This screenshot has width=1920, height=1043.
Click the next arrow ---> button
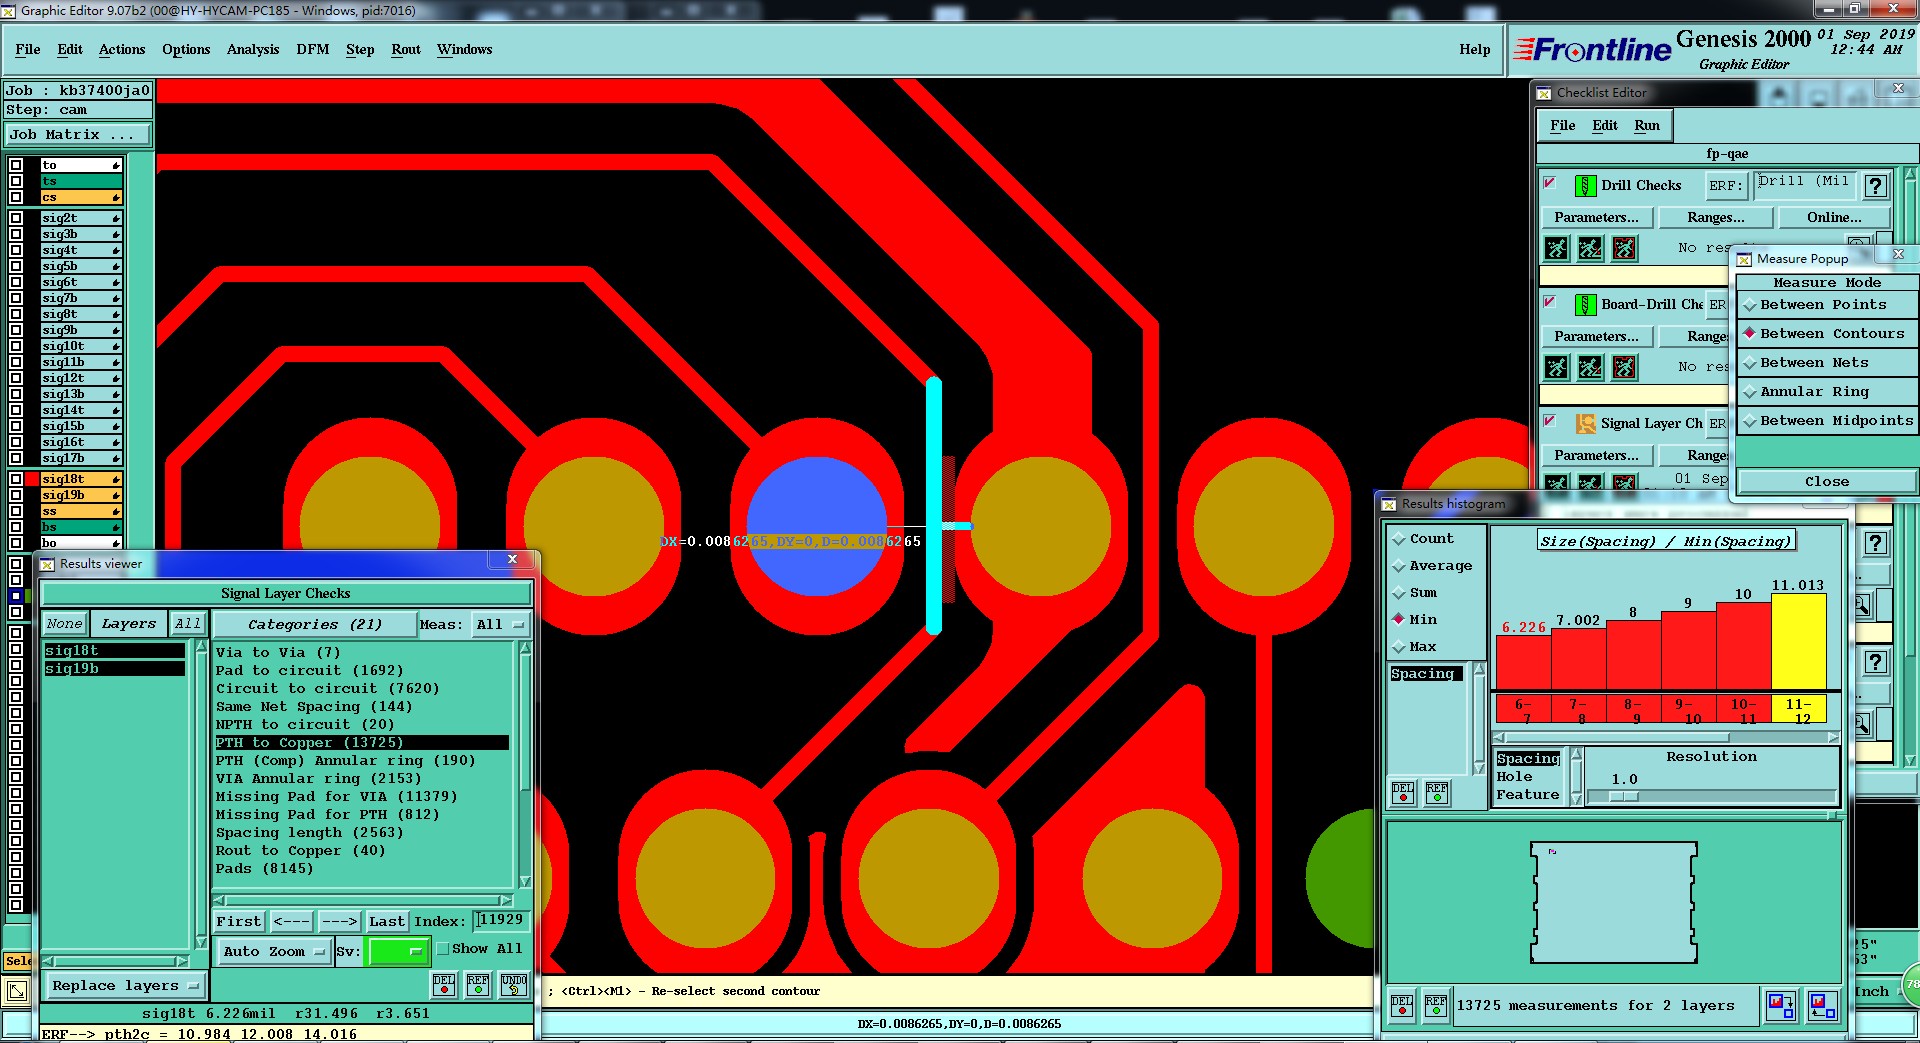click(339, 922)
